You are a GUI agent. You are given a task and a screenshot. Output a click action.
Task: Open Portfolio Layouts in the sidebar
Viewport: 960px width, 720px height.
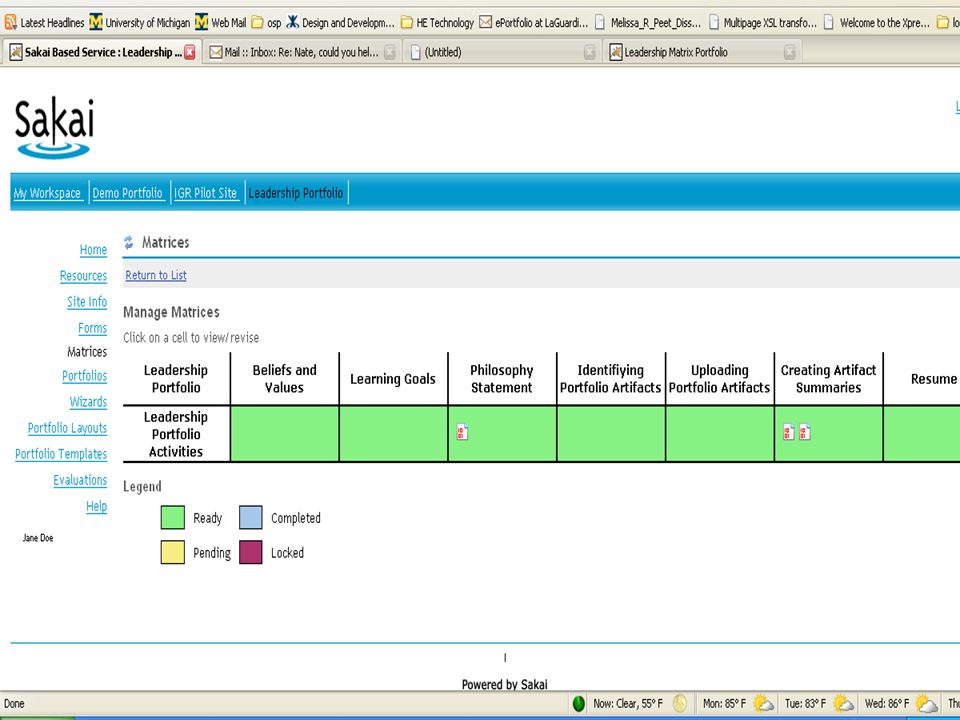tap(67, 428)
